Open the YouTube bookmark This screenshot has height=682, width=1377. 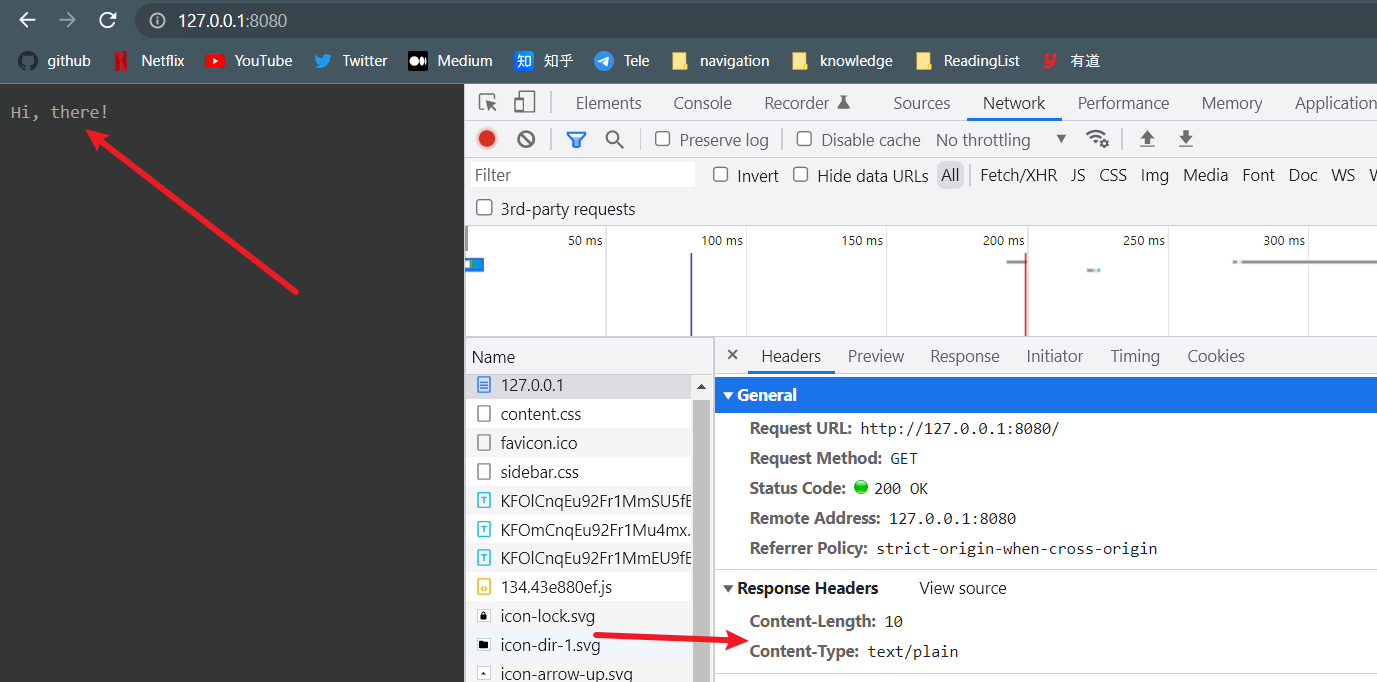249,61
